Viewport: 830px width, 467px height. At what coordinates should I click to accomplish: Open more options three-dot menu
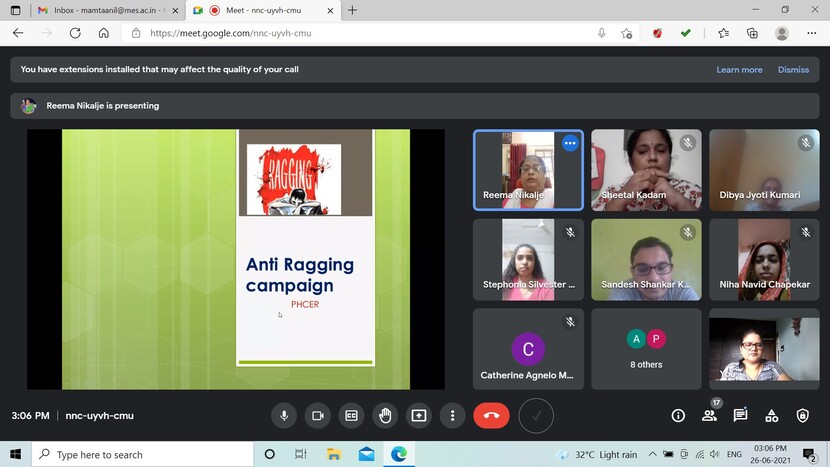[x=452, y=415]
